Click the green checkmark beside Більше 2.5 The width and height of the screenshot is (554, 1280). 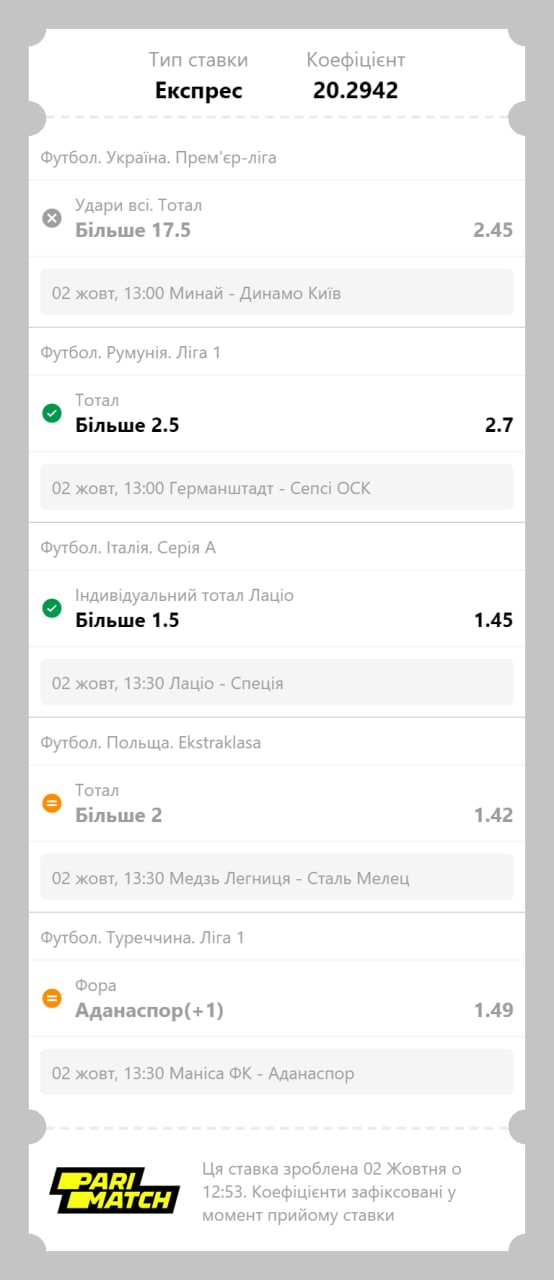52,413
